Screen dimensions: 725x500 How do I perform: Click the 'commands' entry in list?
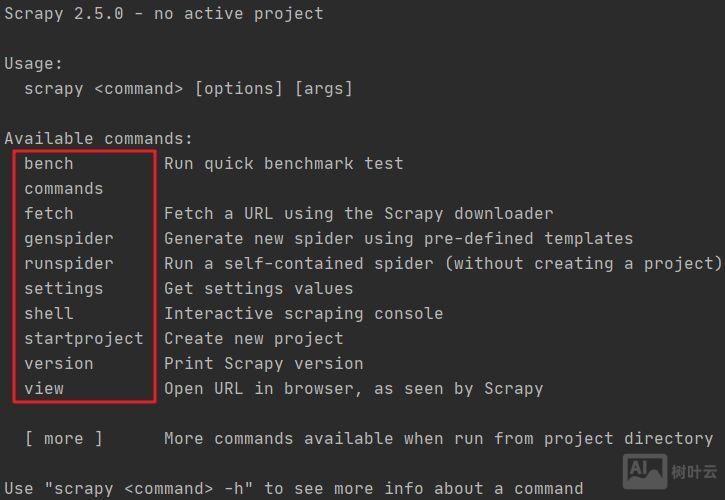64,189
